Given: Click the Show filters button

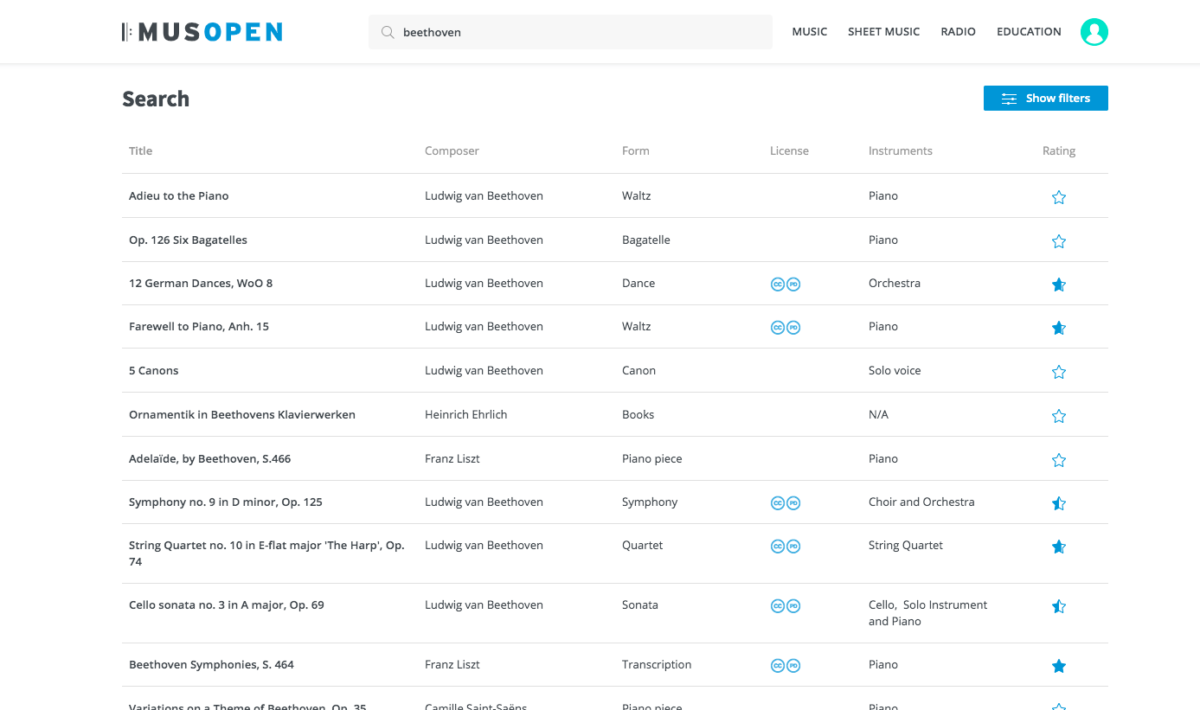Looking at the screenshot, I should 1046,98.
